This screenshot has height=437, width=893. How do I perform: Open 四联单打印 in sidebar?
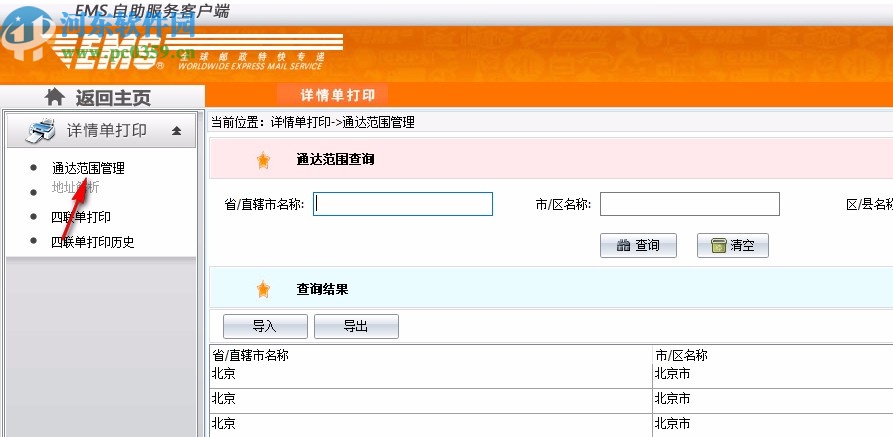click(81, 217)
